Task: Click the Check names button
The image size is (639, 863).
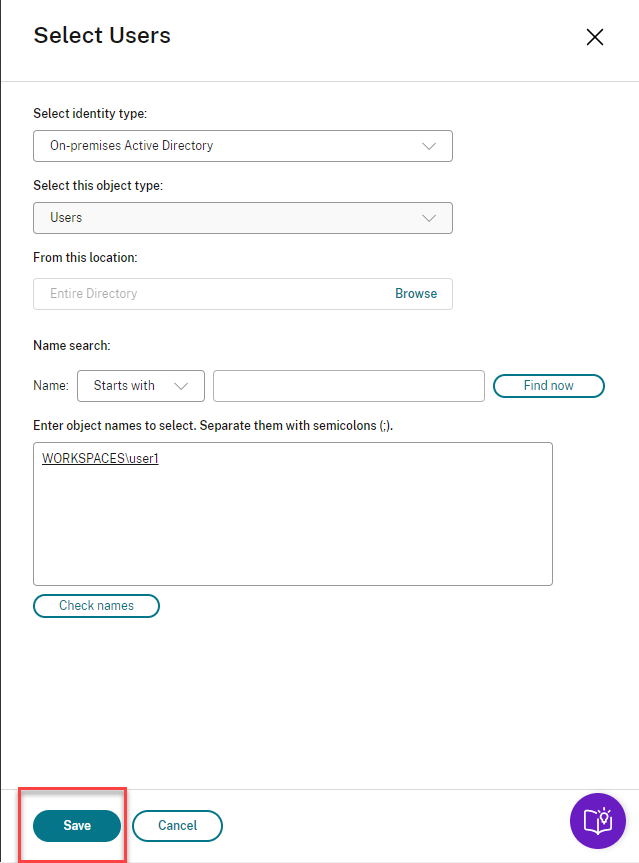Action: pyautogui.click(x=96, y=606)
